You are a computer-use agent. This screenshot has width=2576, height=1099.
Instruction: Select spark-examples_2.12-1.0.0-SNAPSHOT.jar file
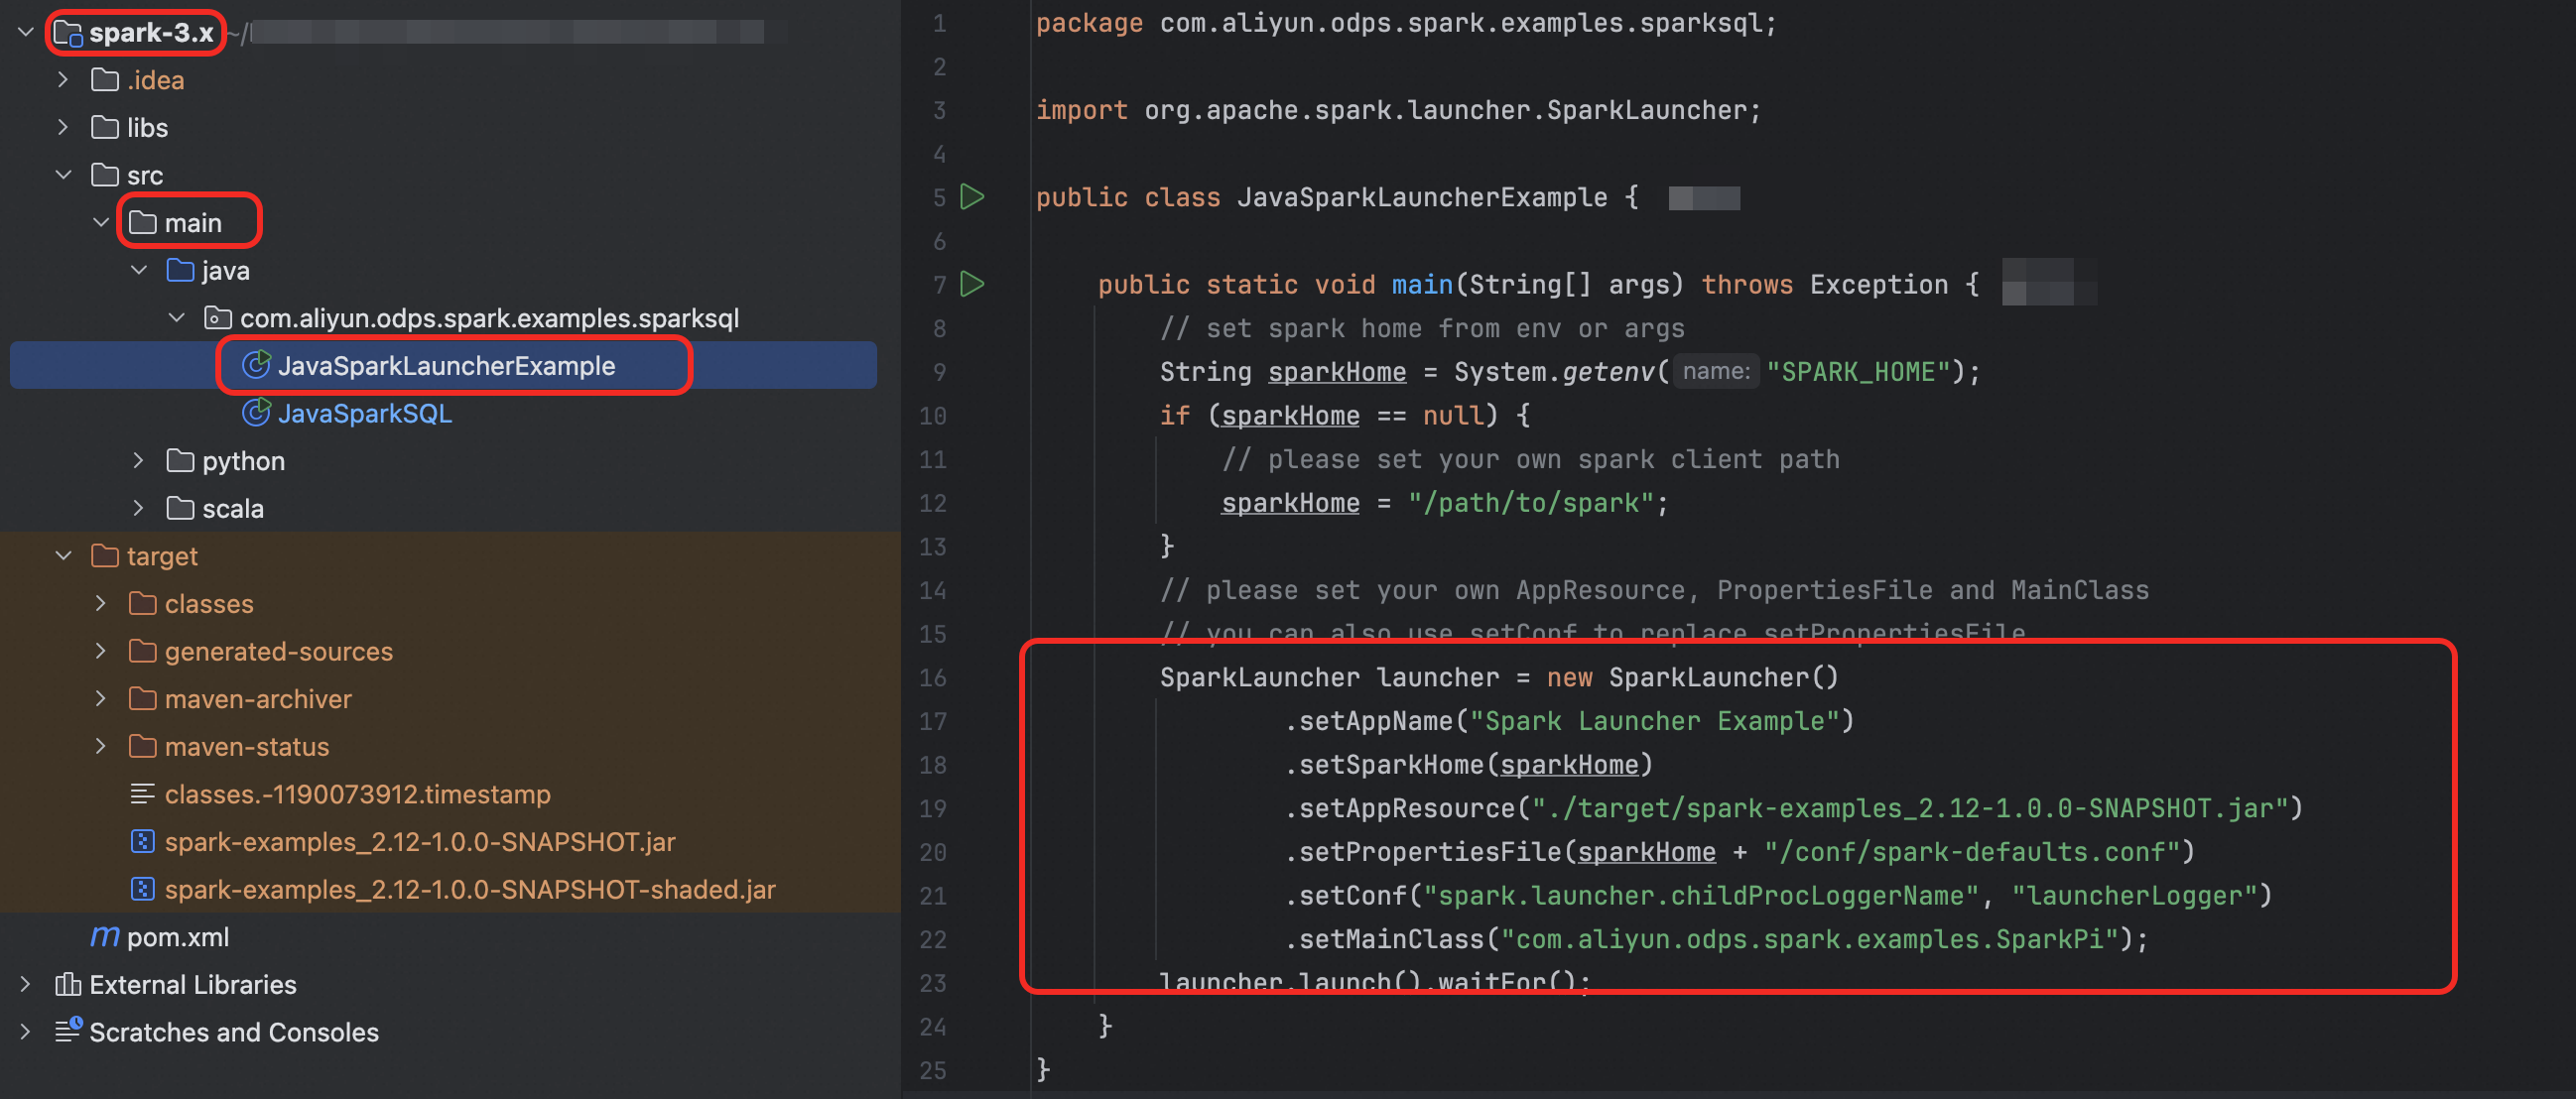[x=419, y=842]
